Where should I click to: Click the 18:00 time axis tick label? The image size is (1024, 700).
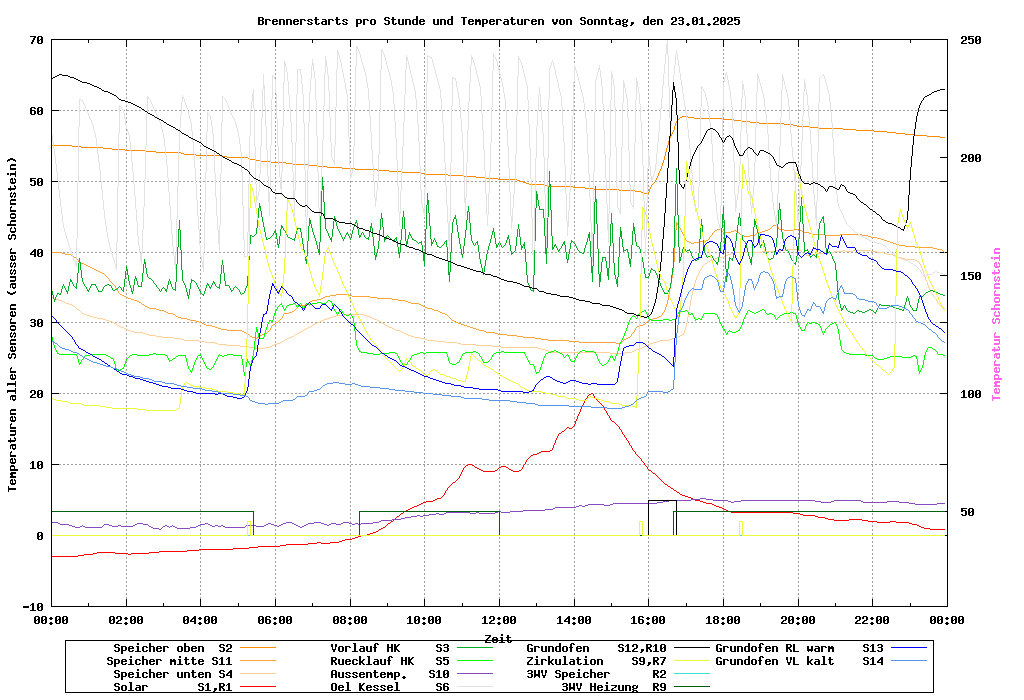[x=723, y=619]
